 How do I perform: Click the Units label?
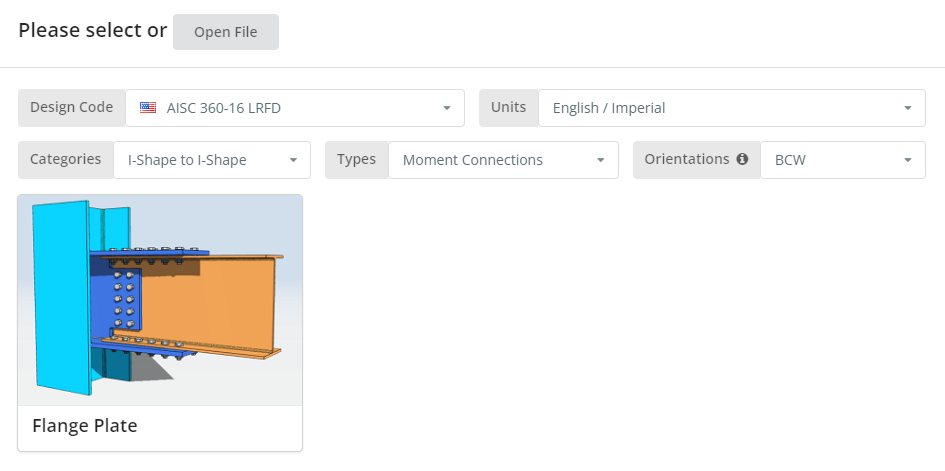click(509, 107)
